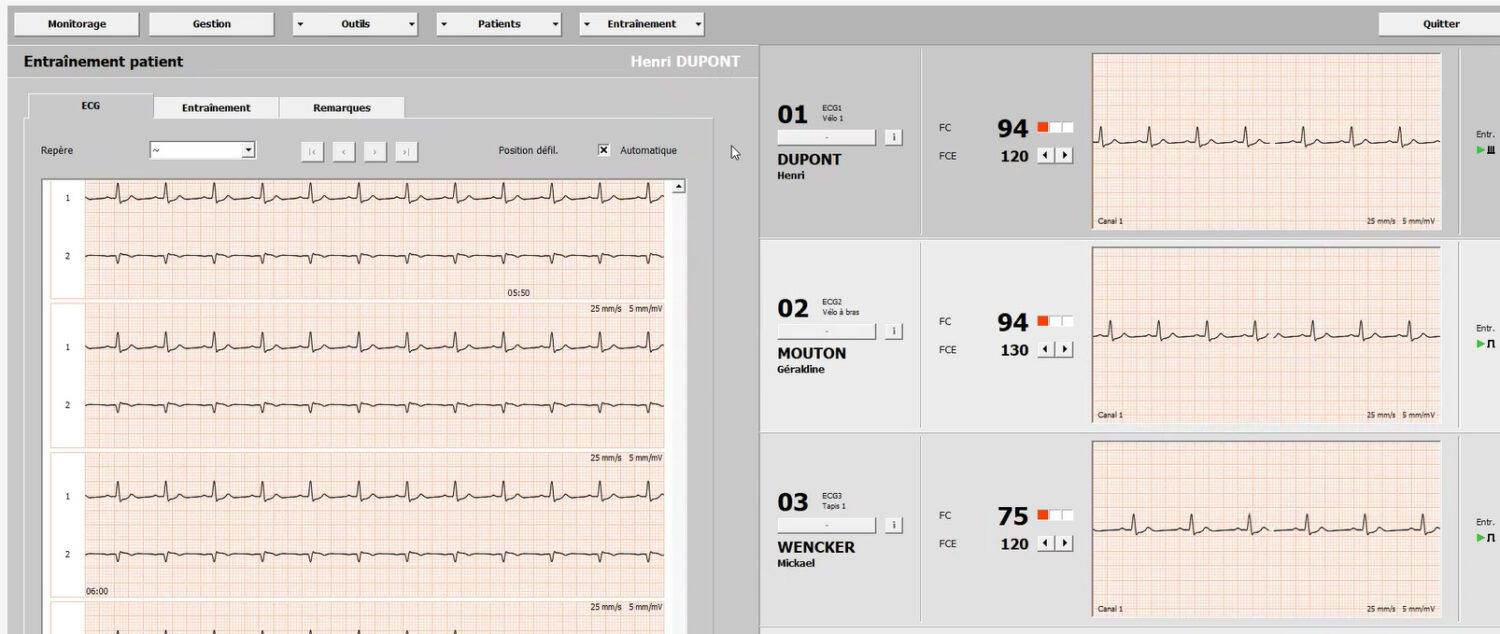Open info button for patient DUPONT

tap(894, 137)
